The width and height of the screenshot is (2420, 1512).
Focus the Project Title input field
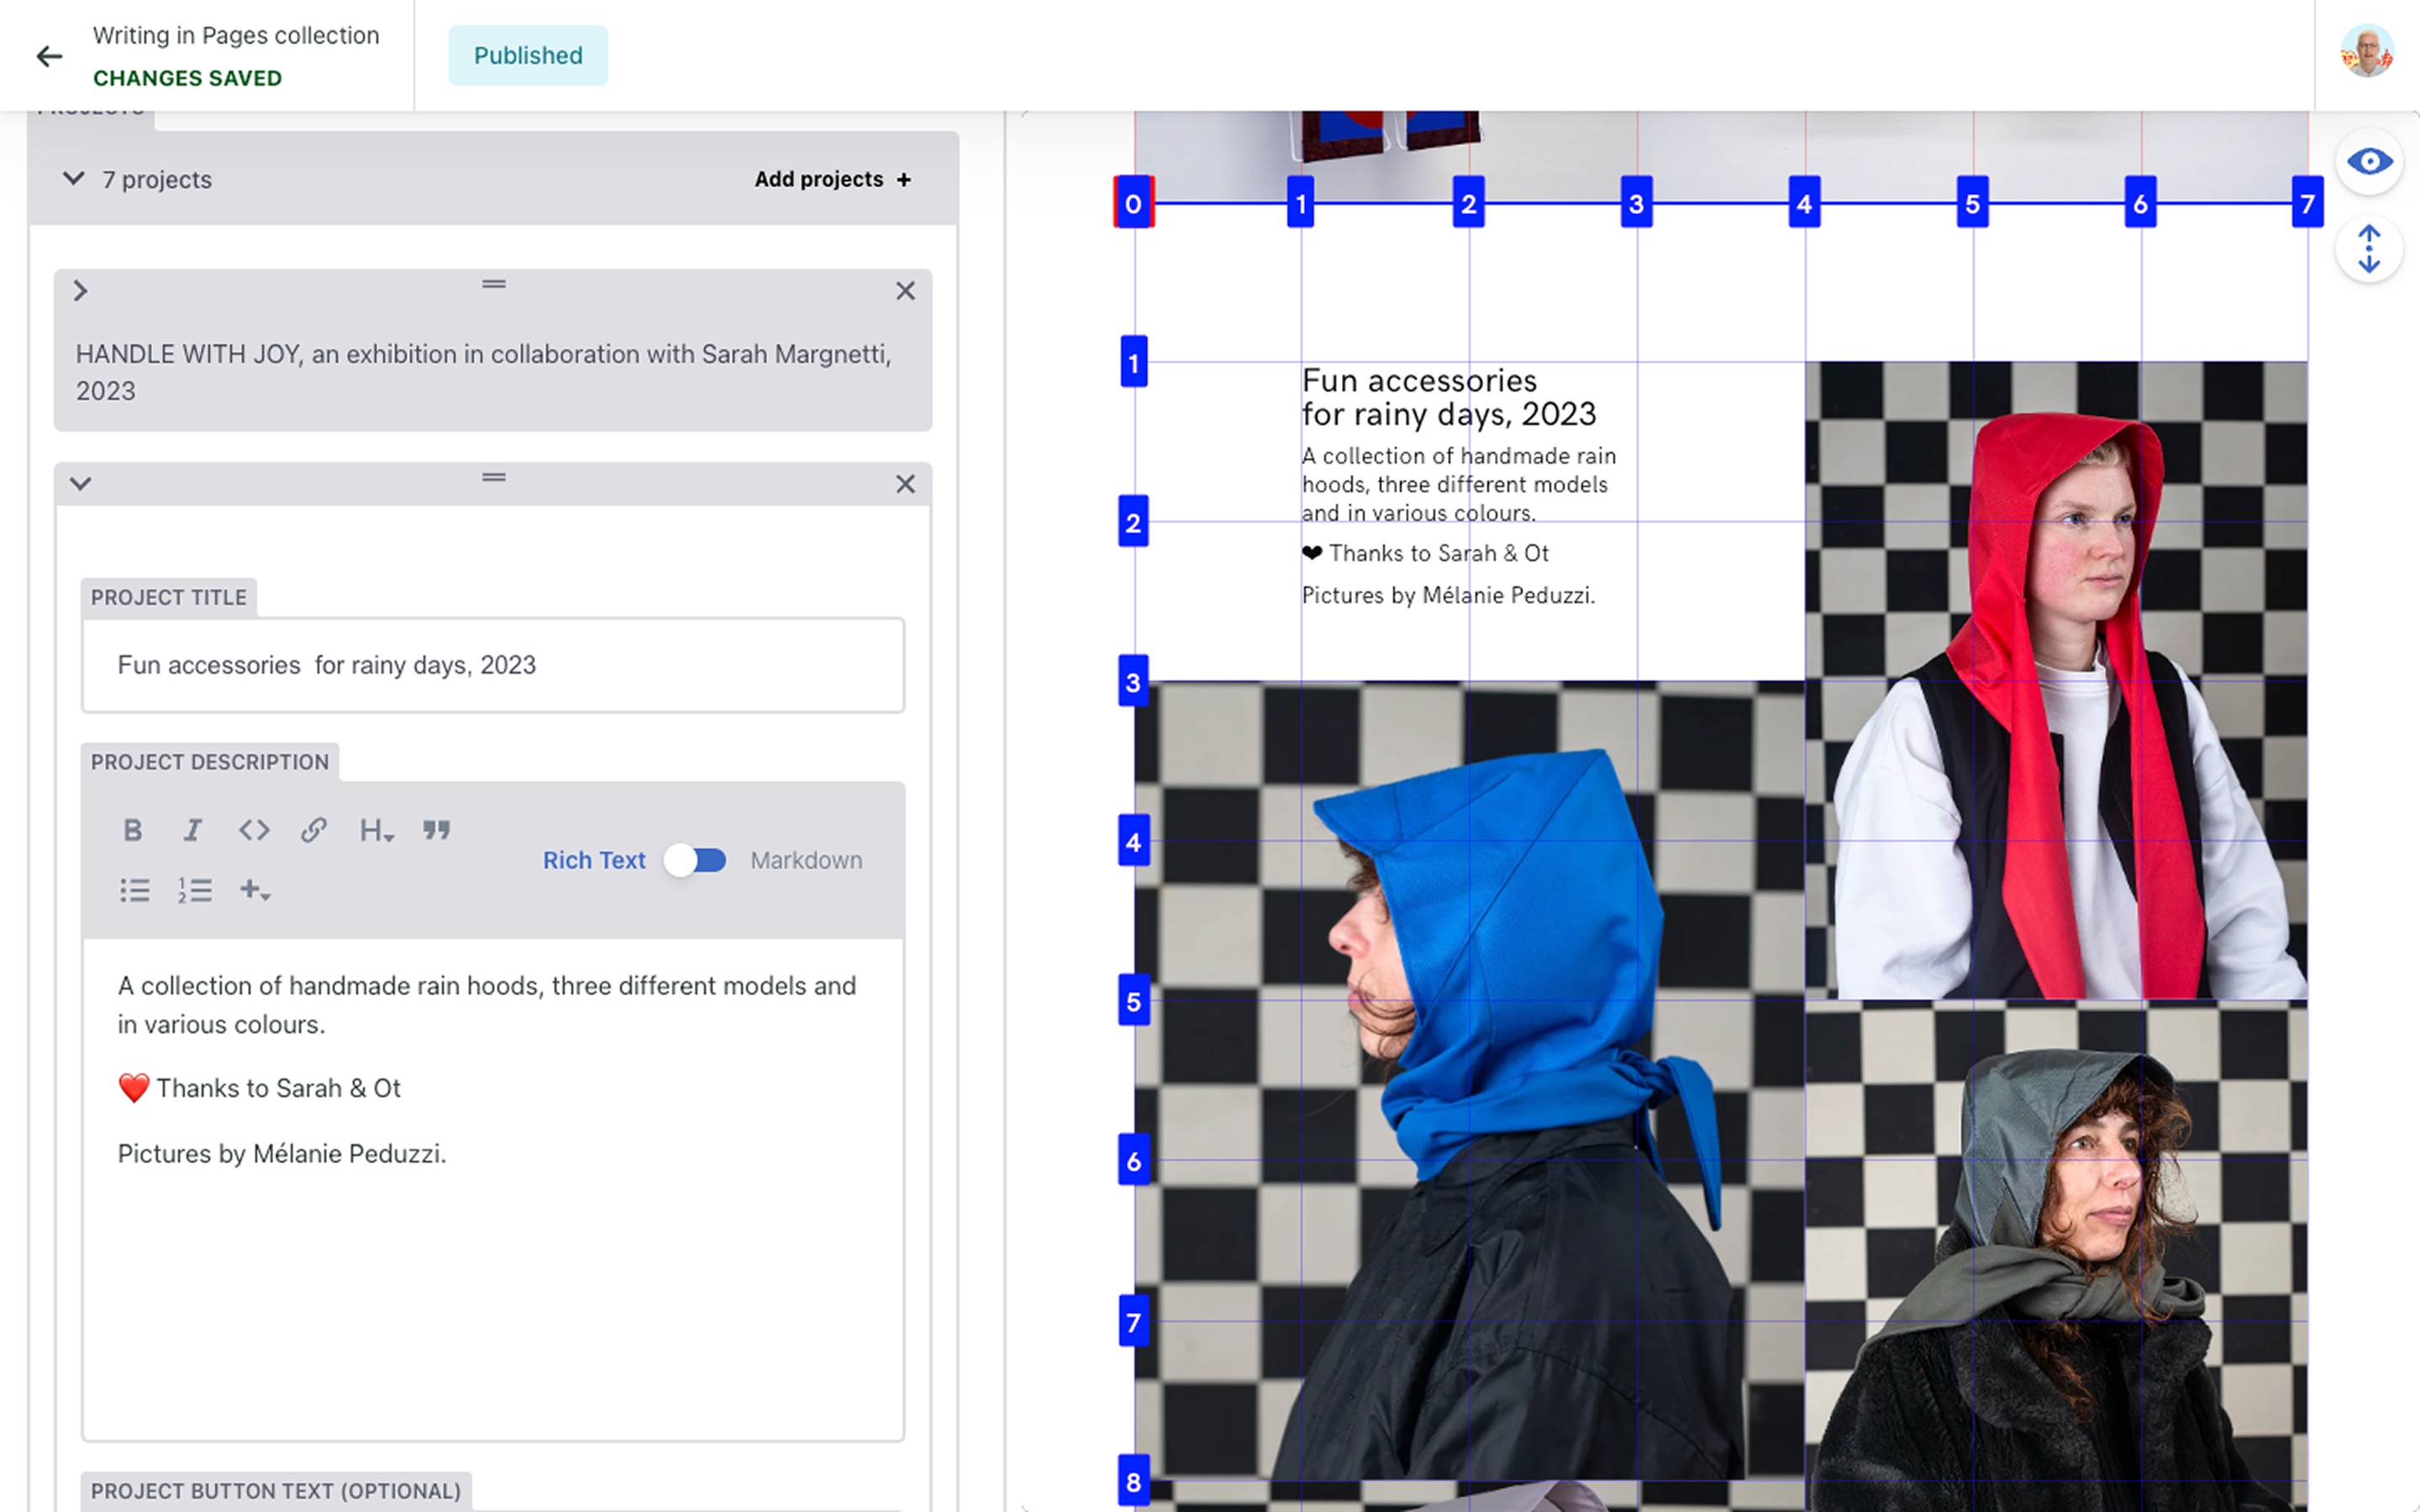pyautogui.click(x=493, y=665)
